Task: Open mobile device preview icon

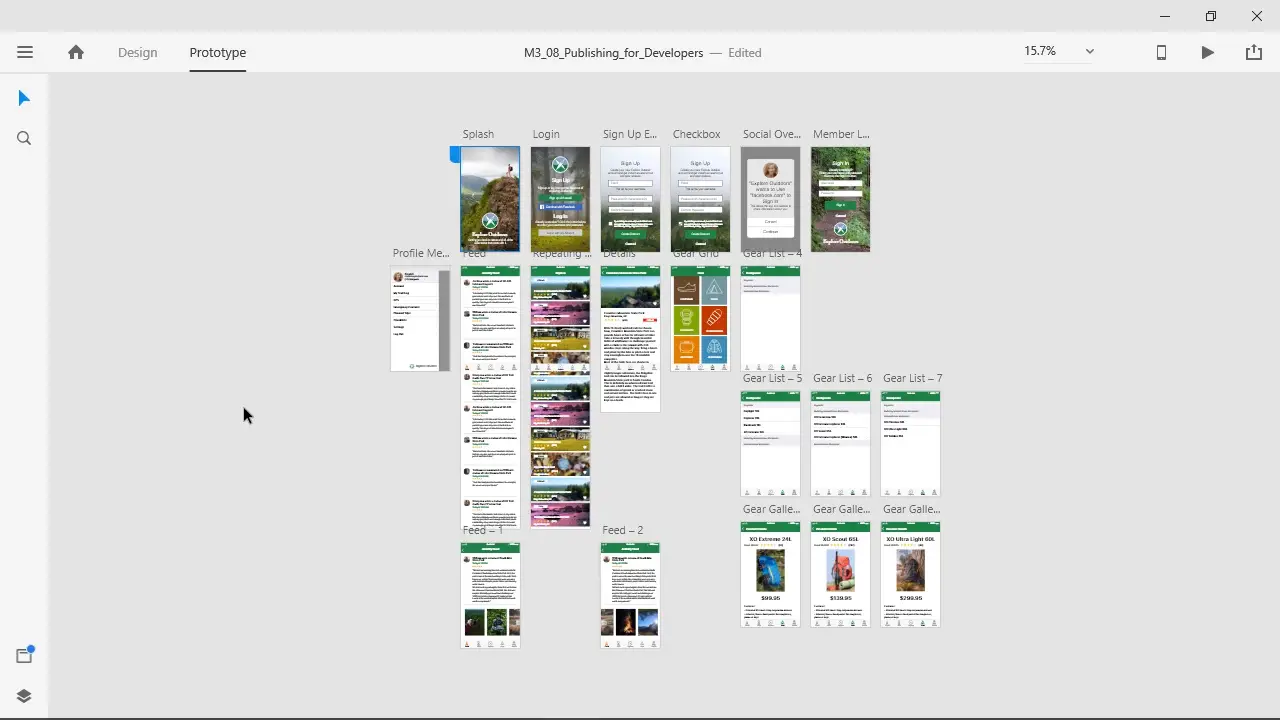Action: [x=1161, y=52]
